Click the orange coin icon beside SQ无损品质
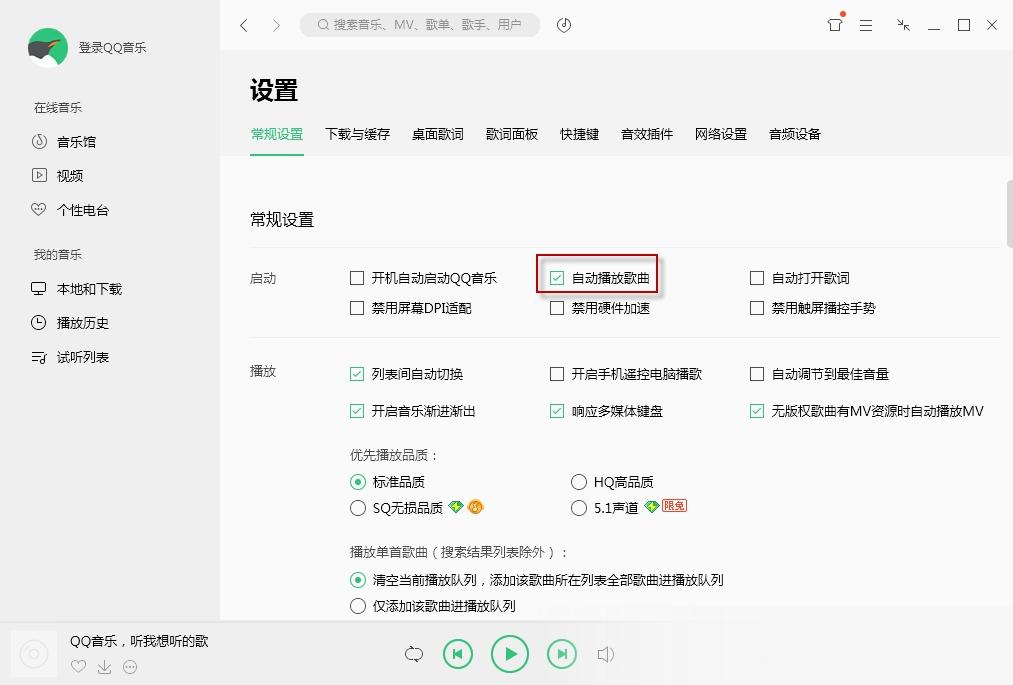Image resolution: width=1013 pixels, height=685 pixels. [x=475, y=507]
